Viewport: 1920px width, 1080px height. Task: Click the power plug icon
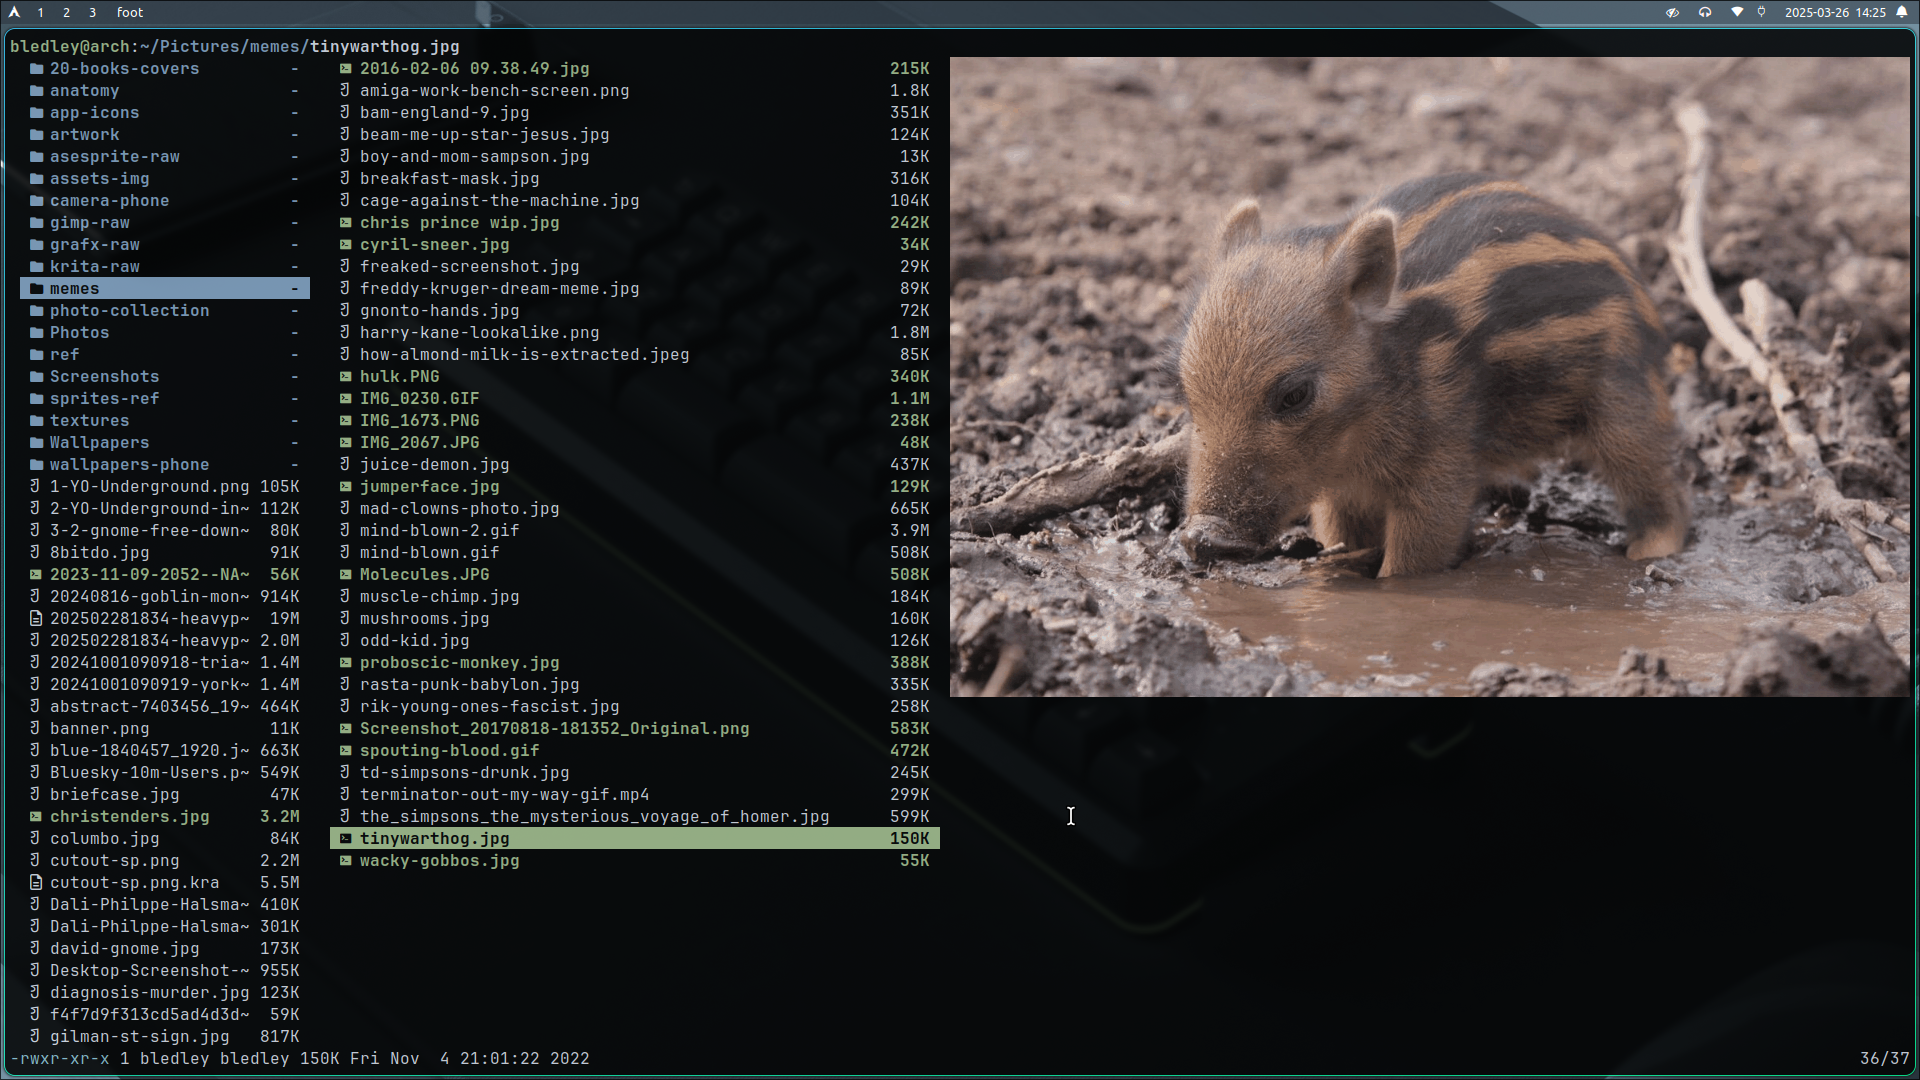coord(1762,12)
